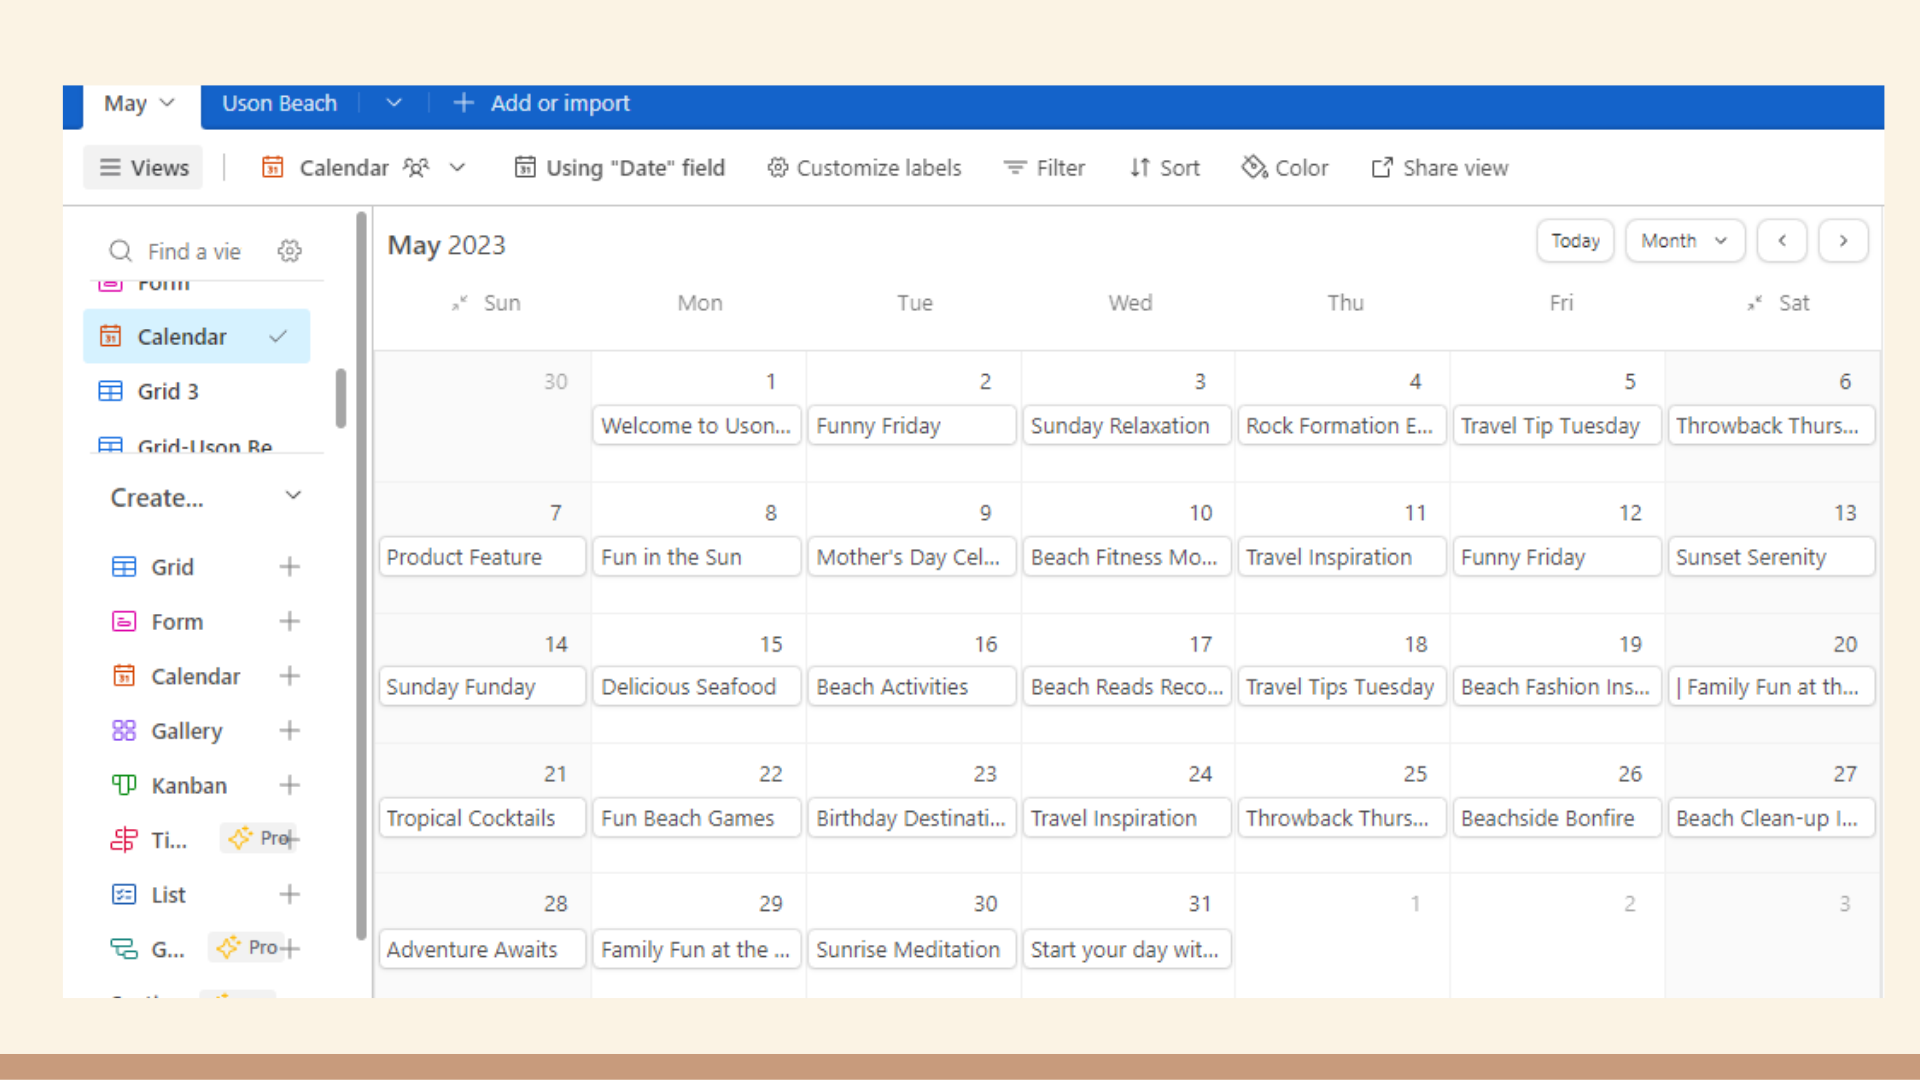Click the Sort arrows icon
Image resolution: width=1920 pixels, height=1080 pixels.
[1139, 168]
